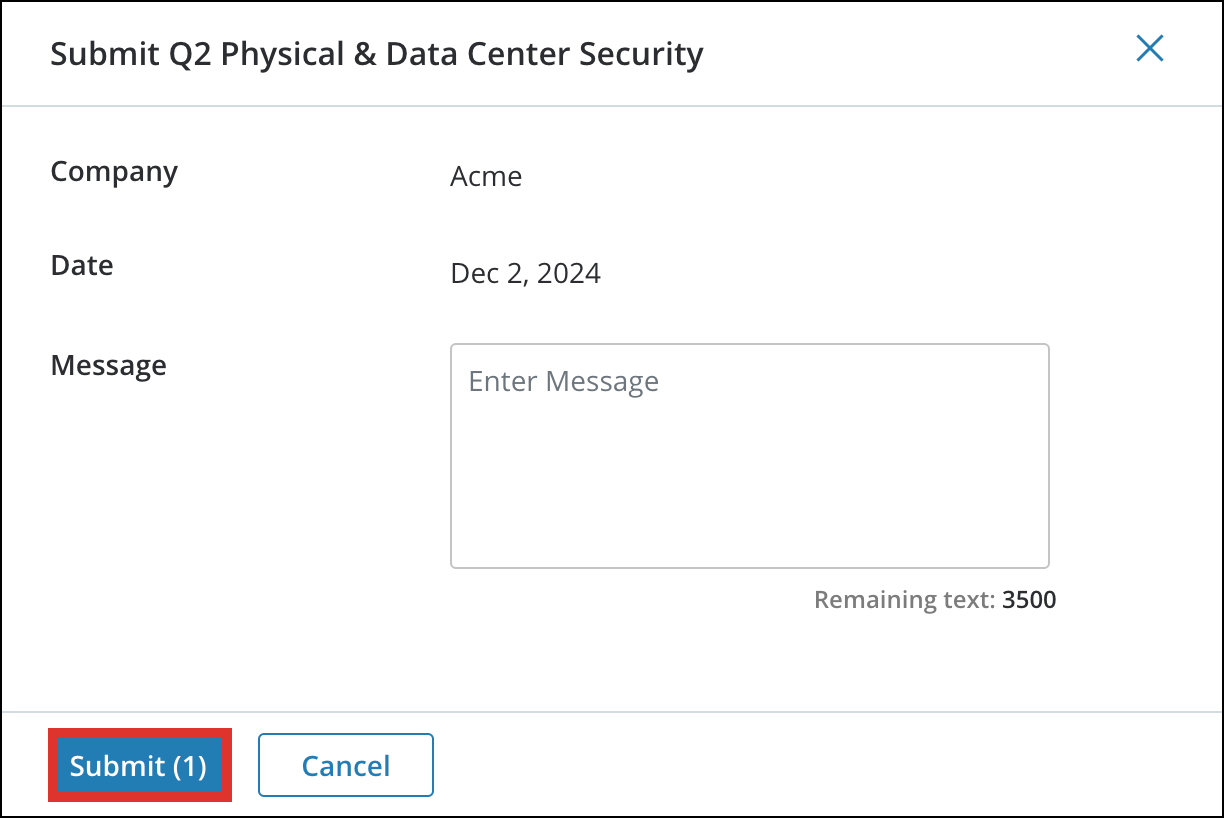
Task: Focus the Enter Message placeholder text
Action: 563,382
